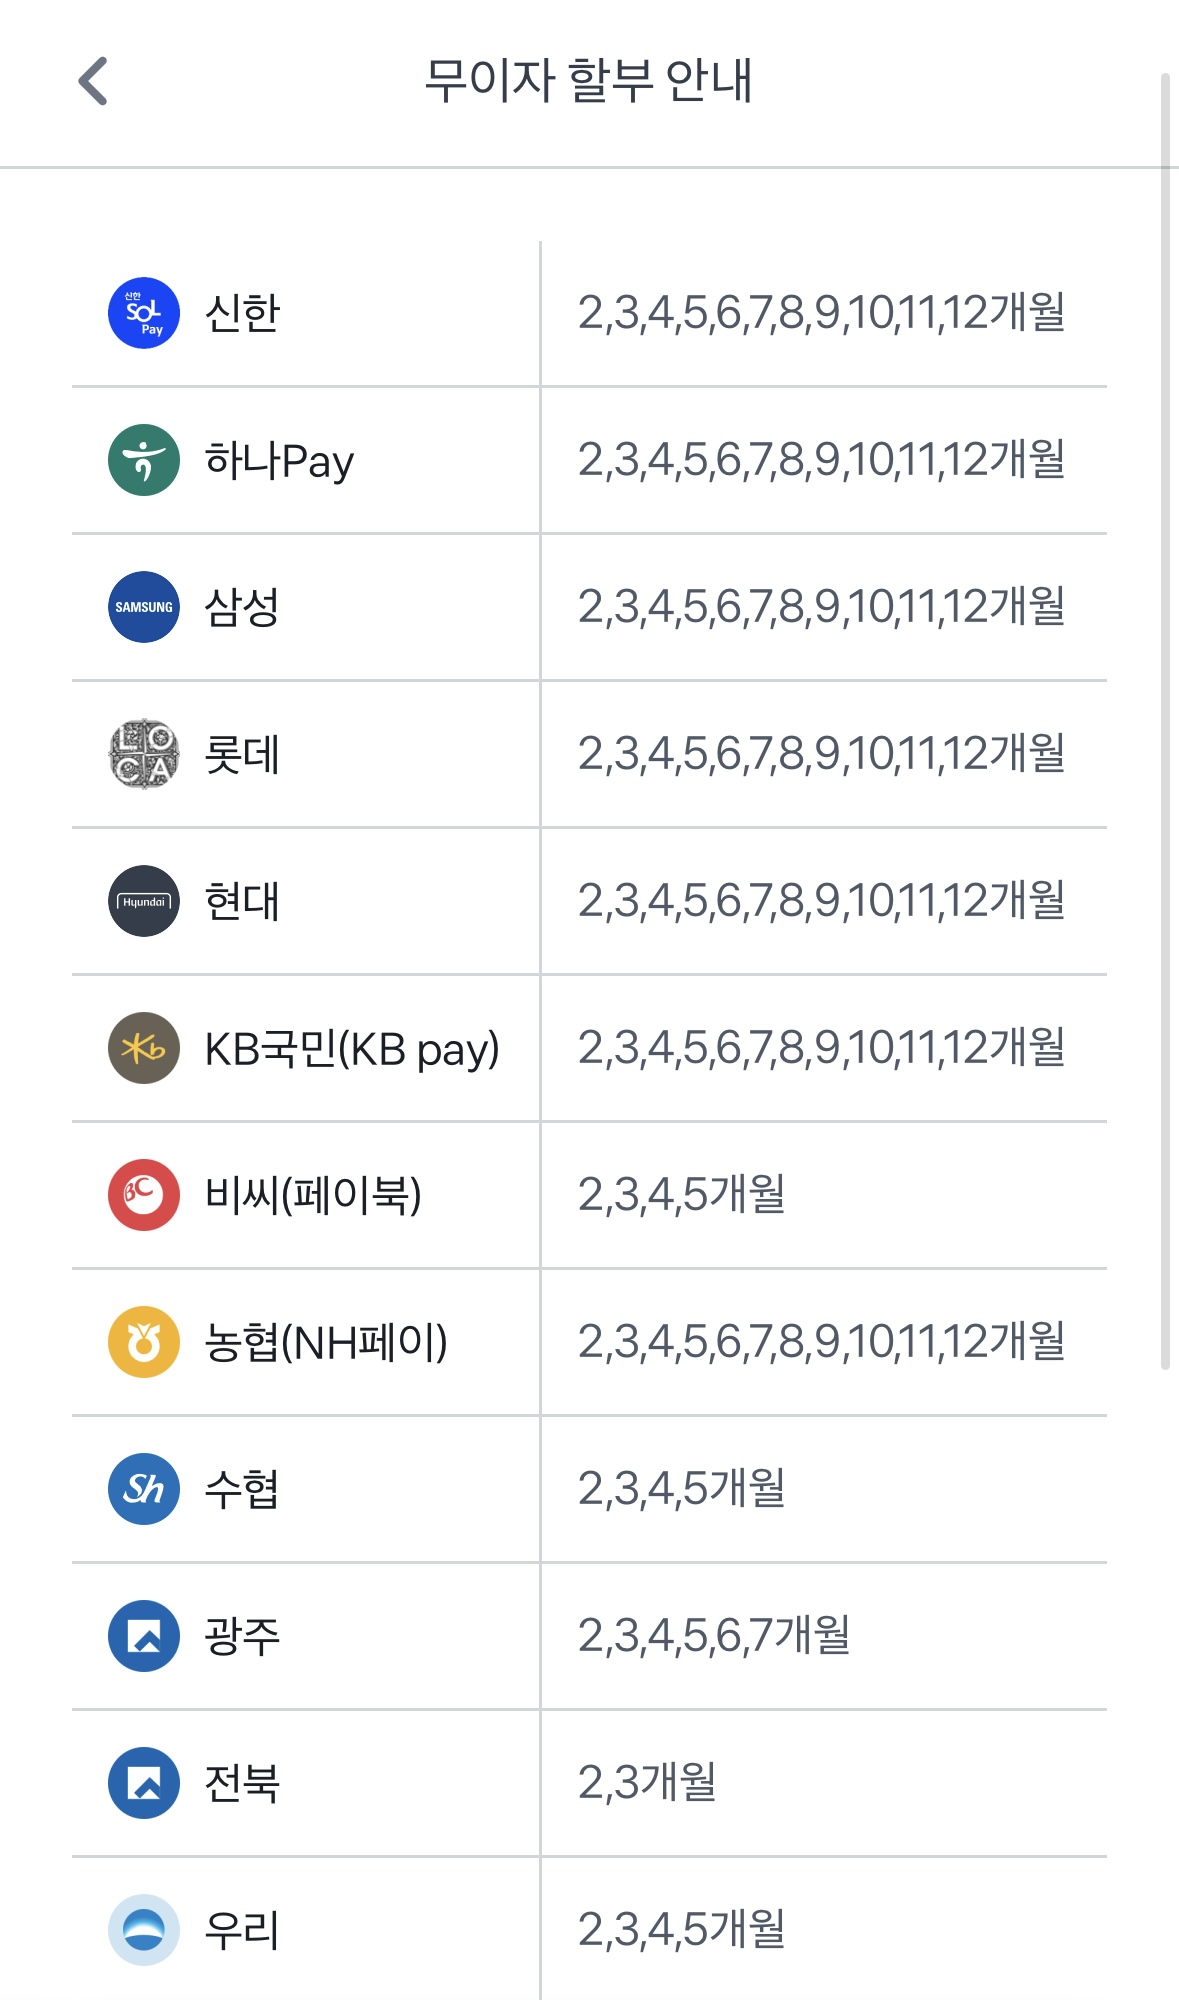Tap the Lotte LOCA card icon
1179x2000 pixels.
(x=144, y=754)
